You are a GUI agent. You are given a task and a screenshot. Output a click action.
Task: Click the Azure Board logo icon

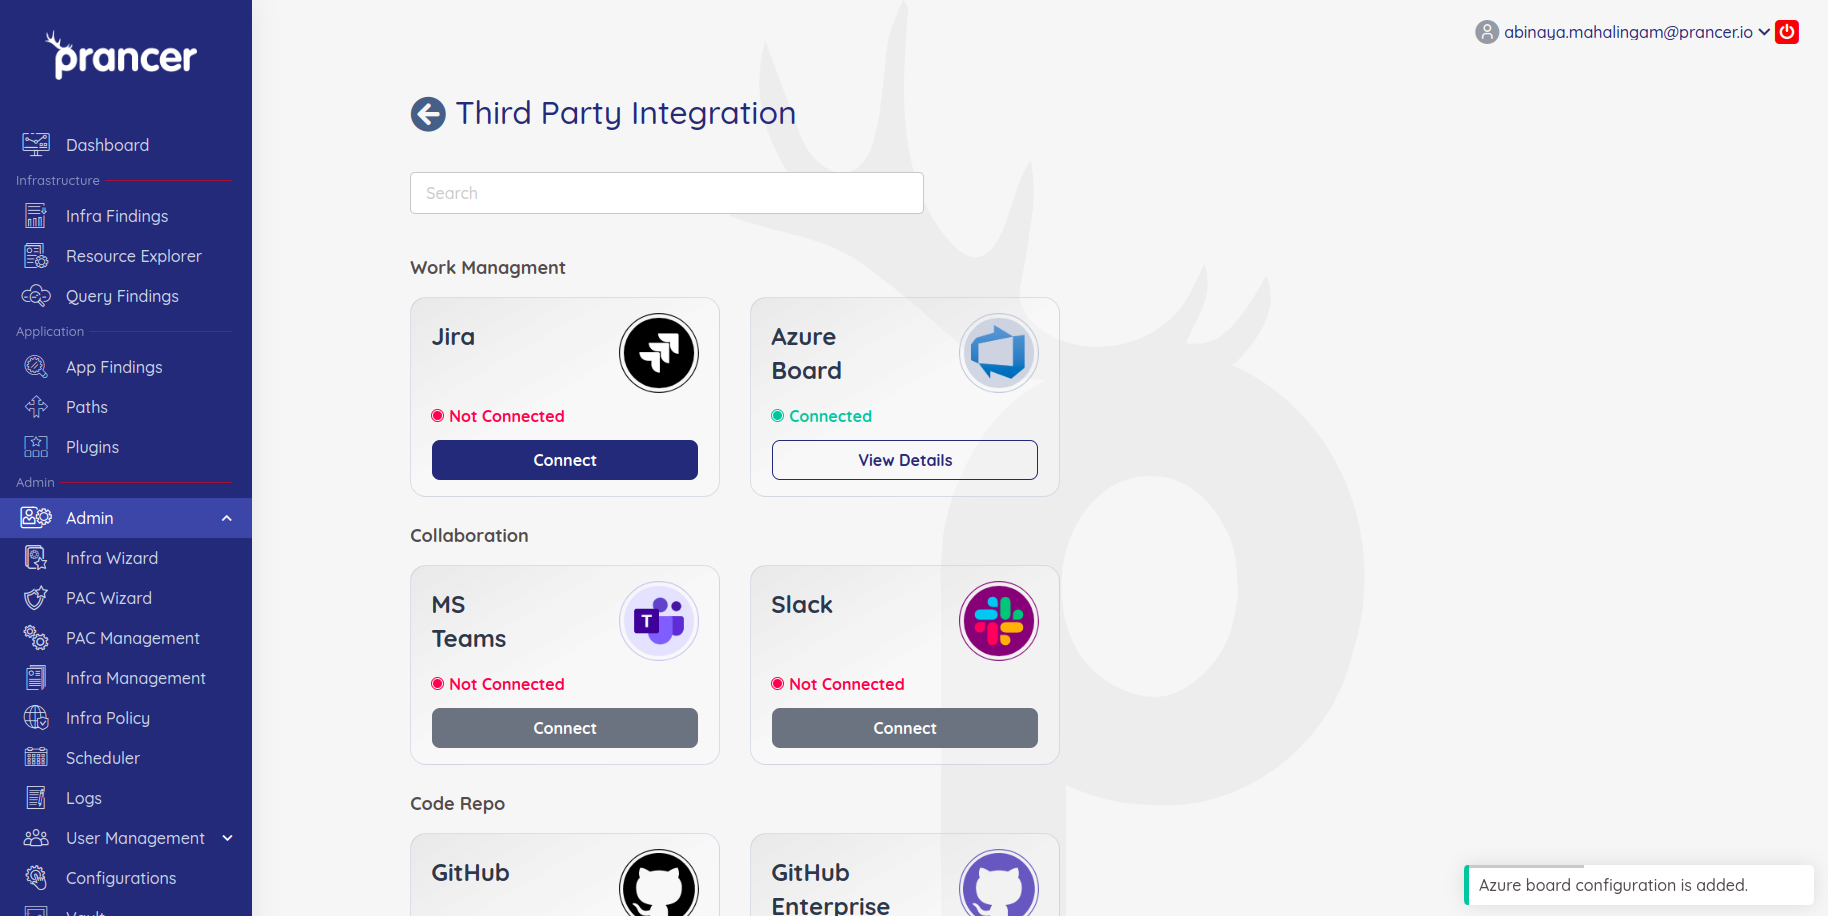click(999, 353)
